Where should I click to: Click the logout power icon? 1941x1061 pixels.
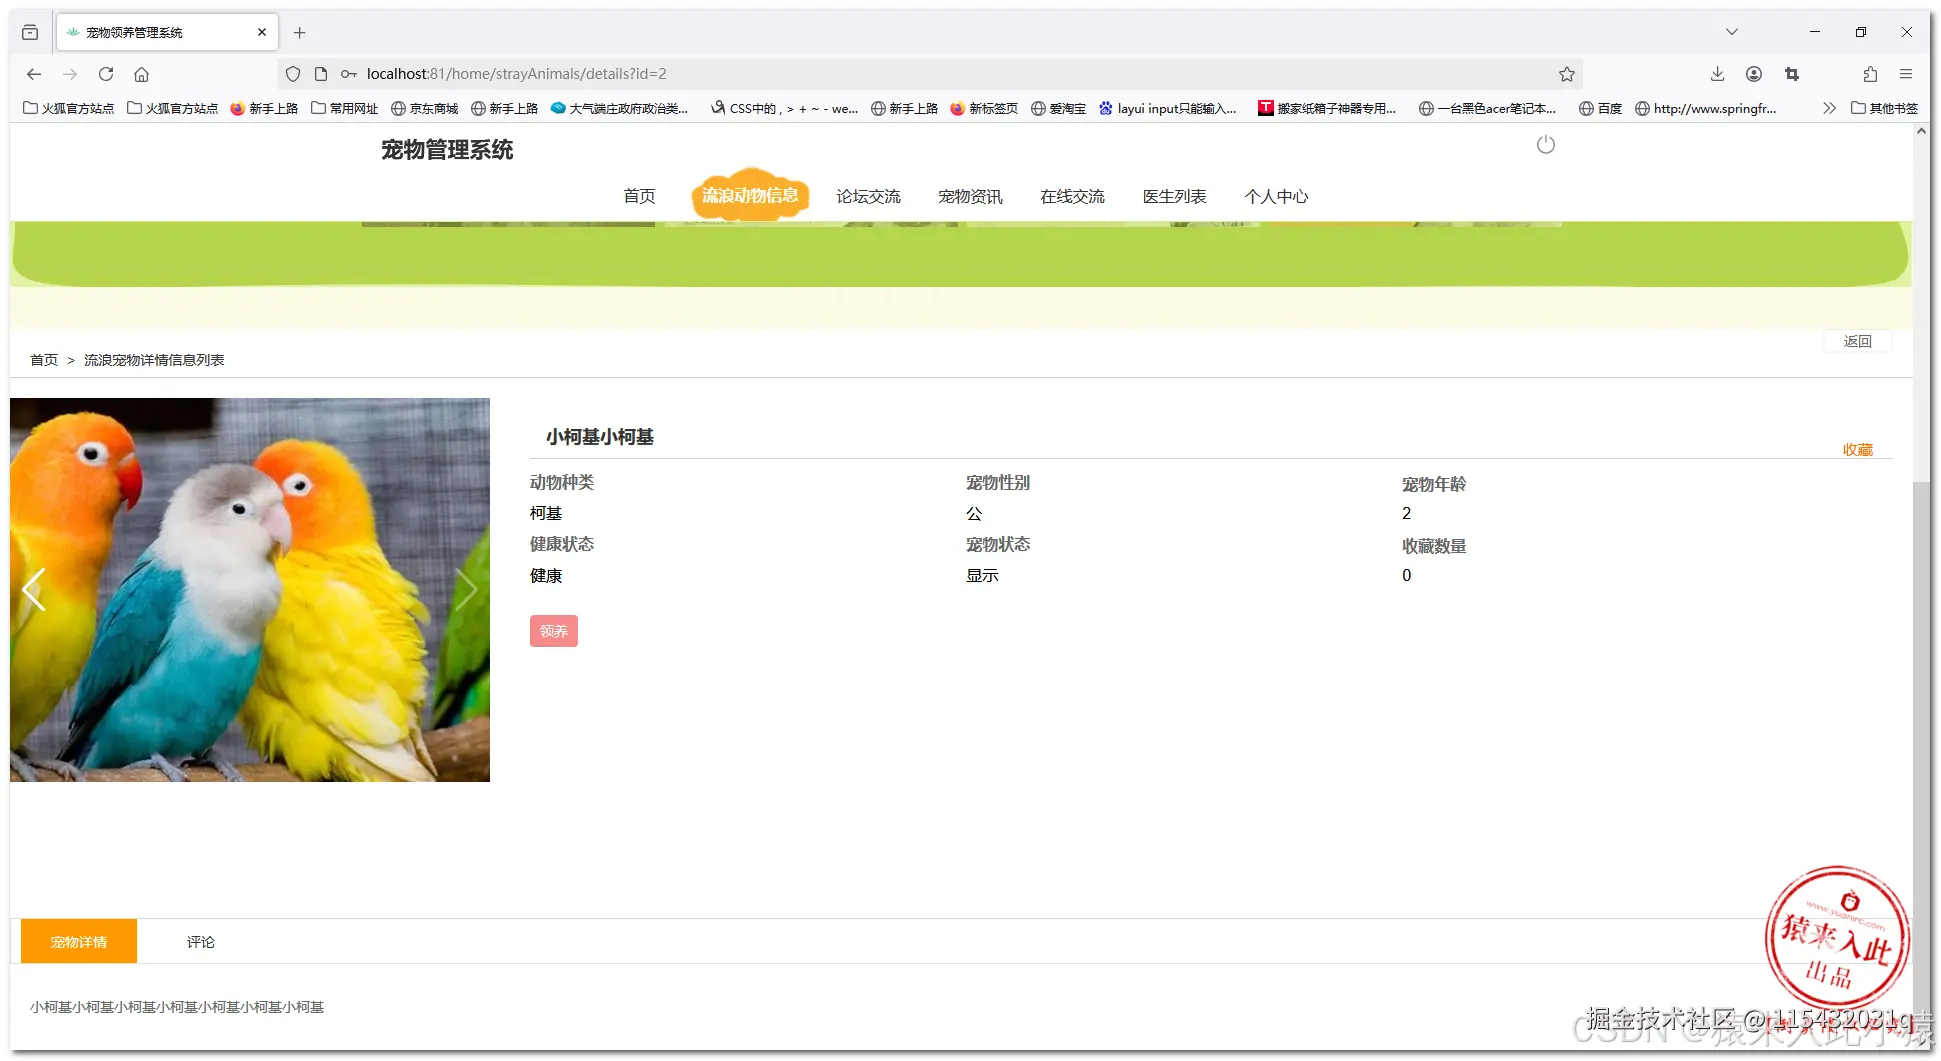1546,144
